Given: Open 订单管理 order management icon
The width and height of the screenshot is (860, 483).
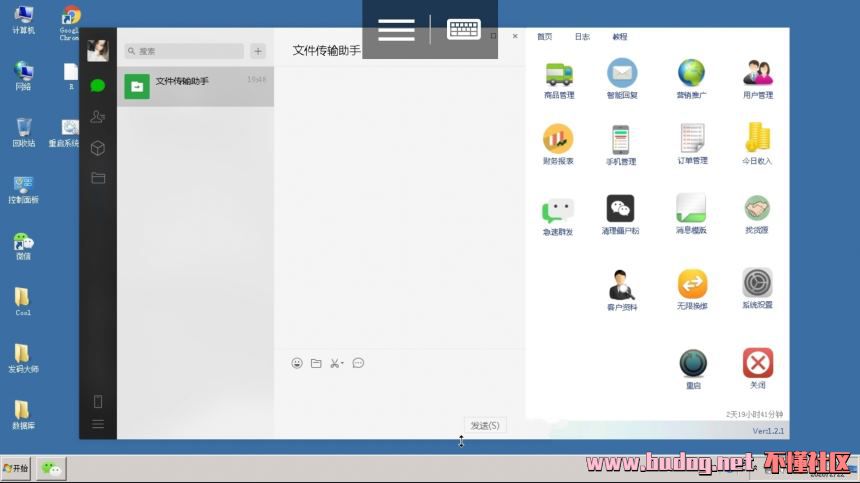Looking at the screenshot, I should pos(692,138).
